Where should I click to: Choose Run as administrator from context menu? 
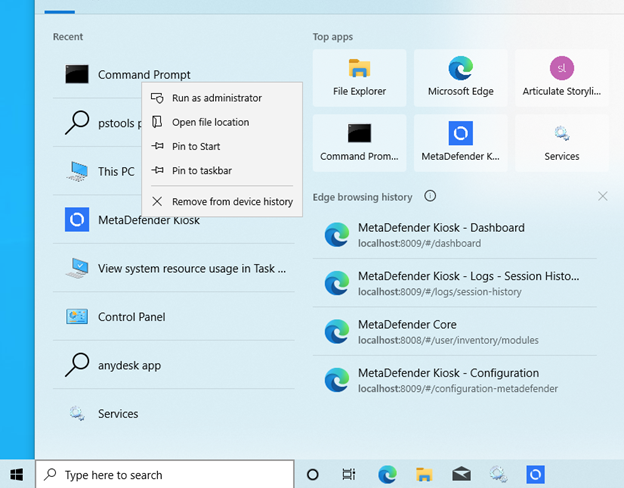tap(222, 98)
